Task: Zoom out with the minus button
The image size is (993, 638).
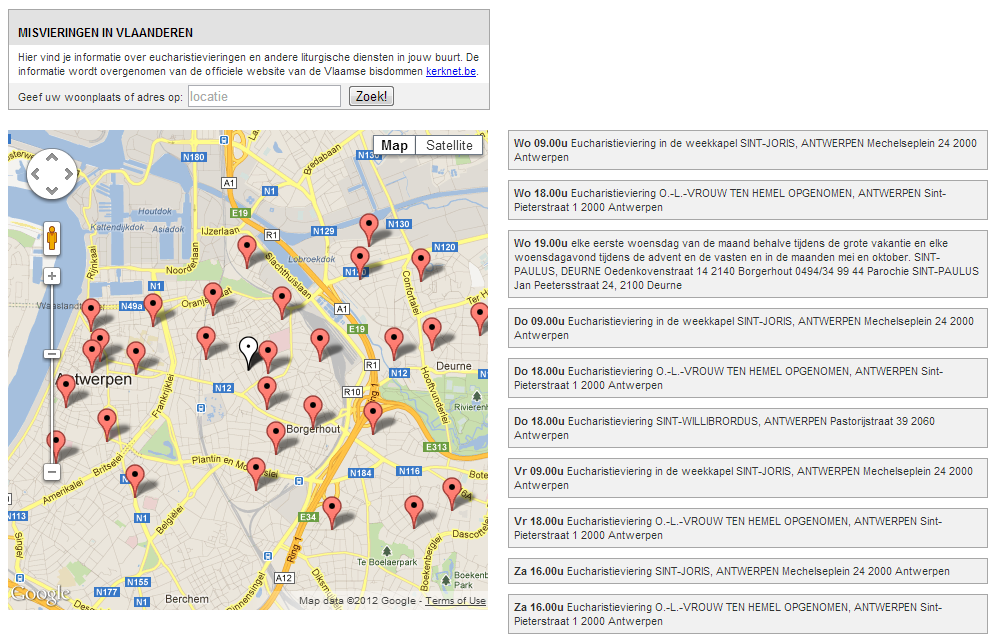Action: pos(52,472)
